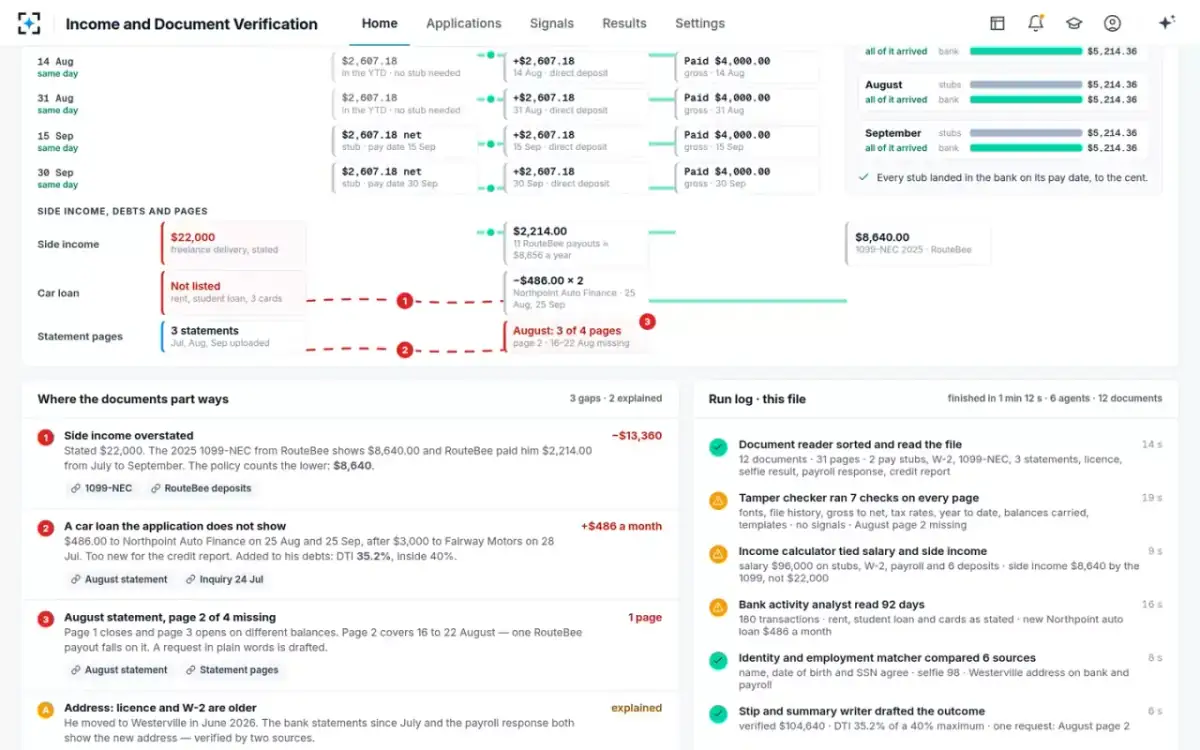
Task: Open the layout panel icon in header
Action: tap(997, 23)
